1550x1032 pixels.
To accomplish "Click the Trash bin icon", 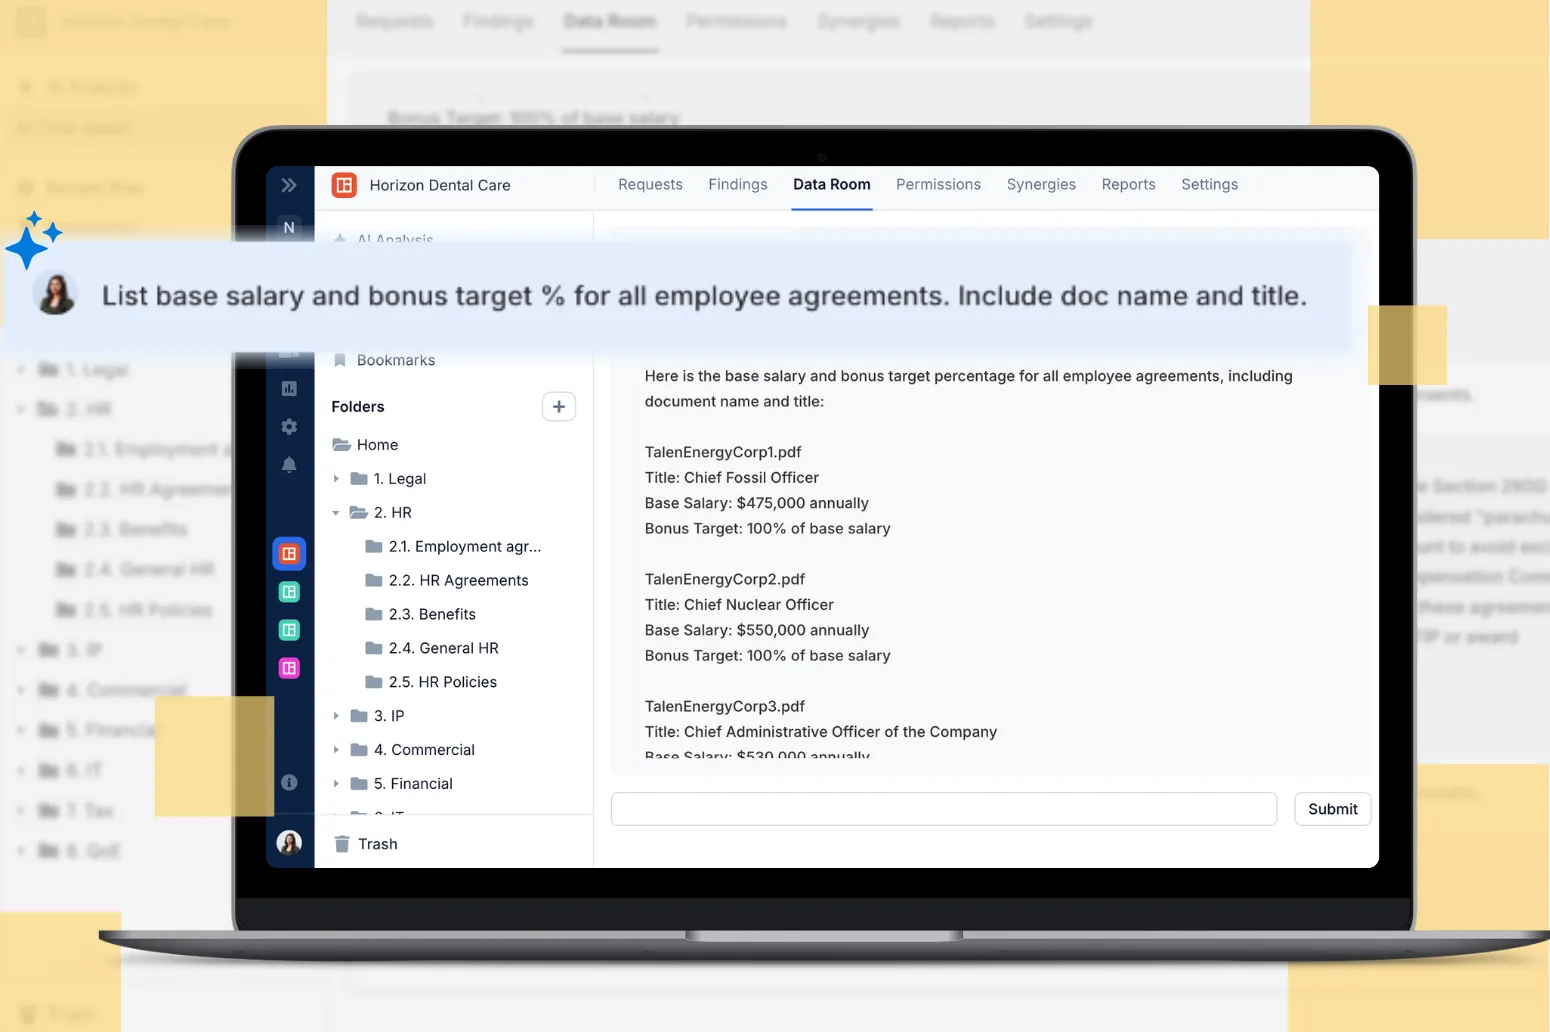I will pos(342,844).
